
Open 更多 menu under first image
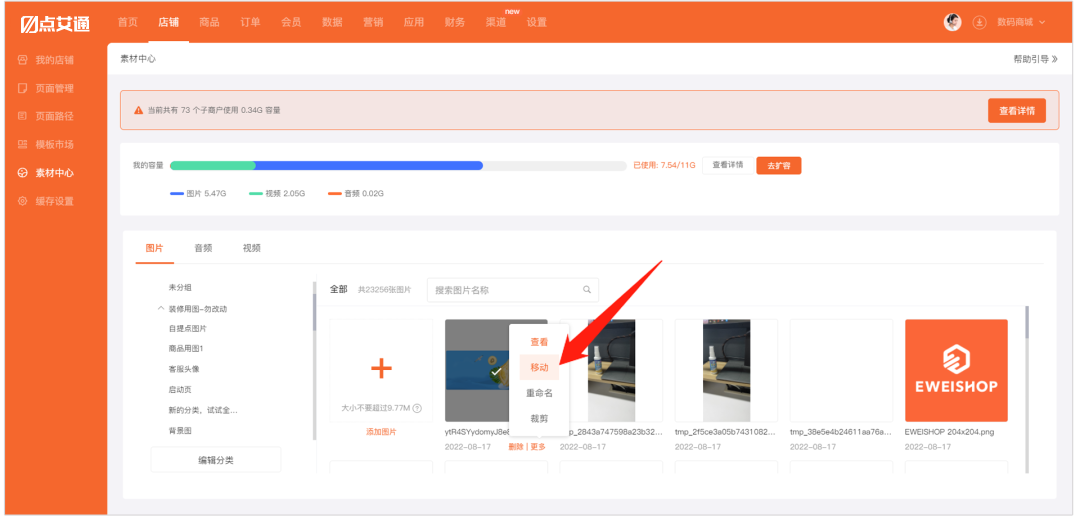pos(538,447)
